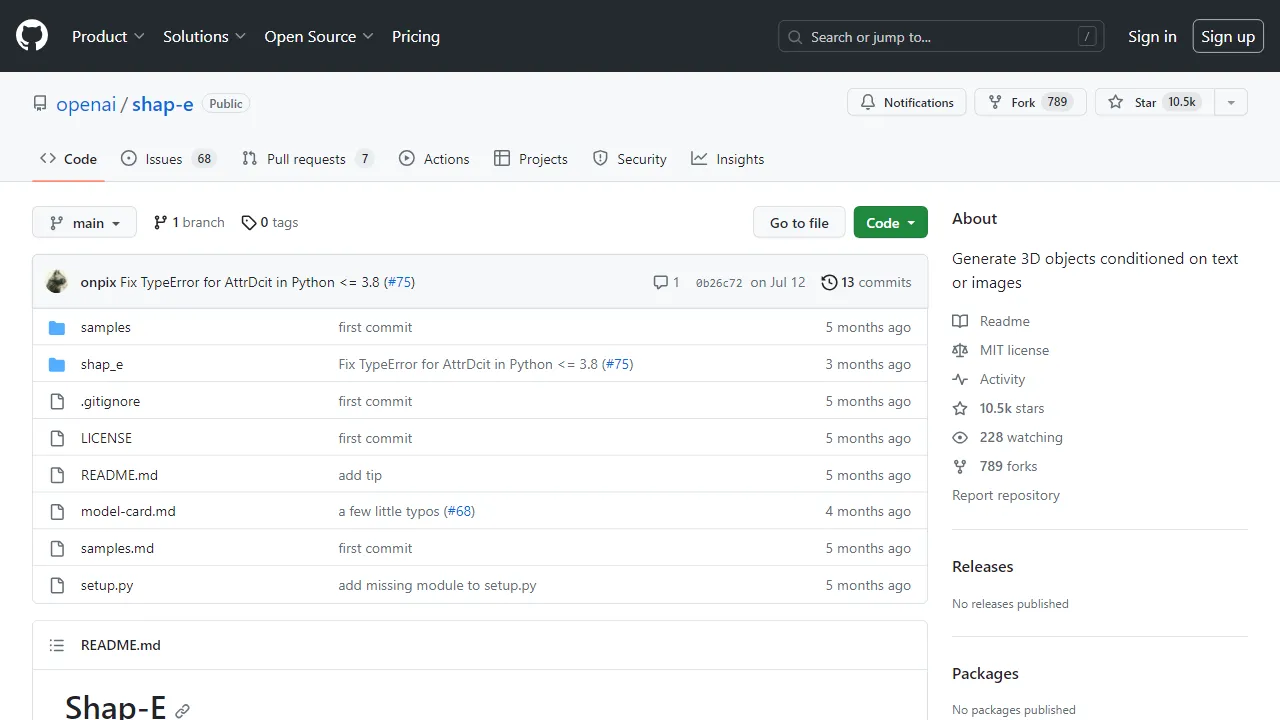Click the samples folder icon

pos(57,328)
